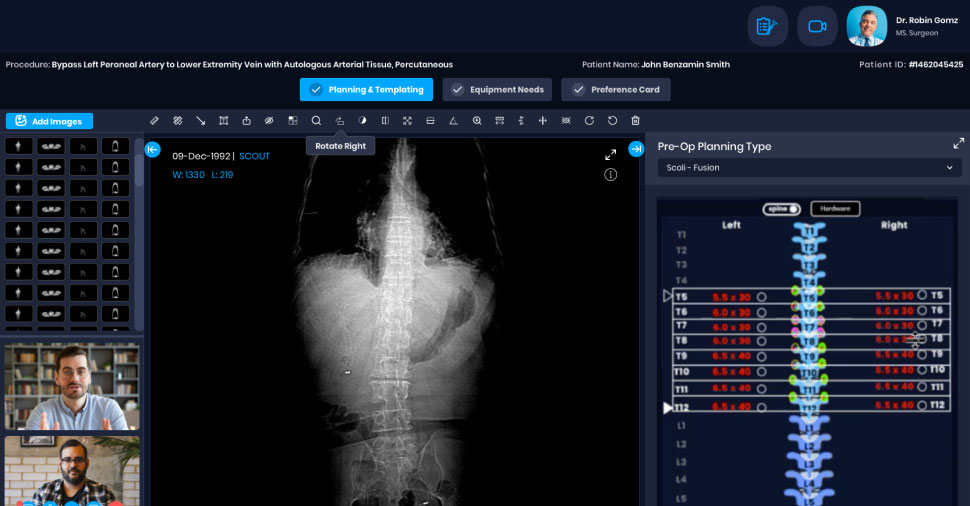Click the angle measurement triangle tool

click(453, 121)
